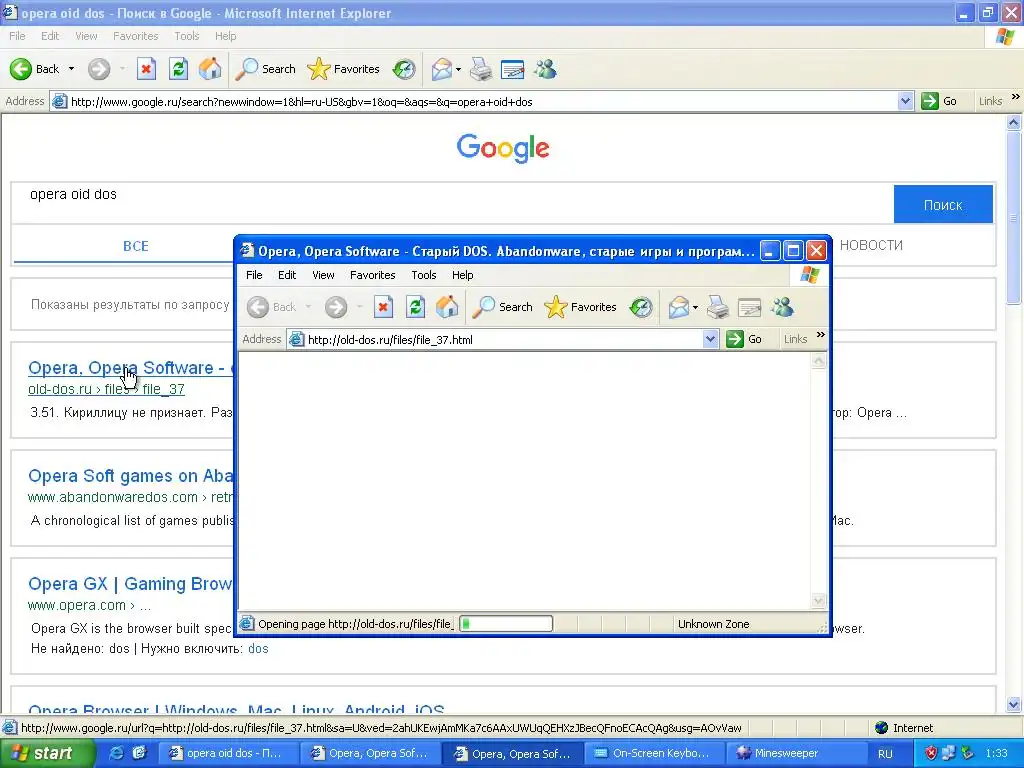This screenshot has width=1024, height=768.
Task: Click Forward arrow in Opera popup toolbar
Action: pos(336,306)
